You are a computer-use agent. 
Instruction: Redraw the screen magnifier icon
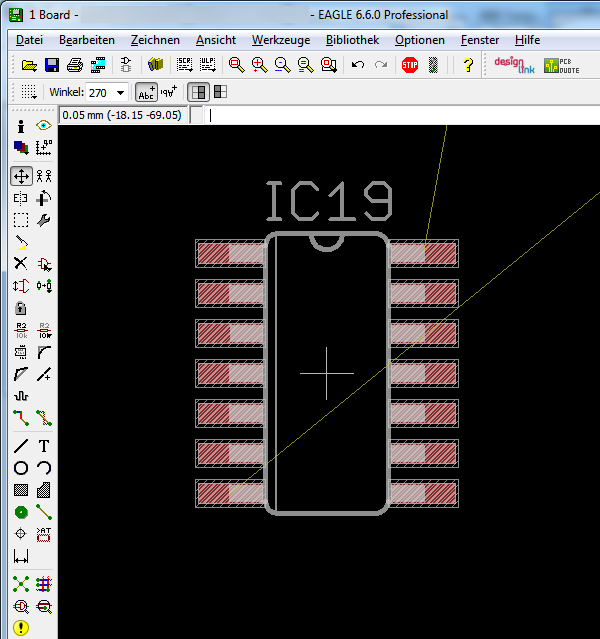pos(305,65)
